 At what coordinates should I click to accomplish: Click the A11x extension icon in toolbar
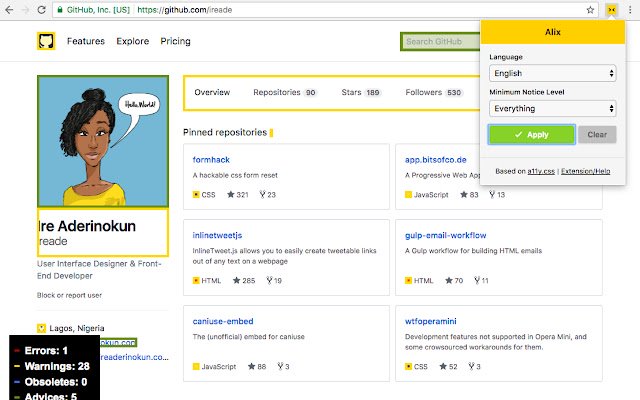[611, 10]
